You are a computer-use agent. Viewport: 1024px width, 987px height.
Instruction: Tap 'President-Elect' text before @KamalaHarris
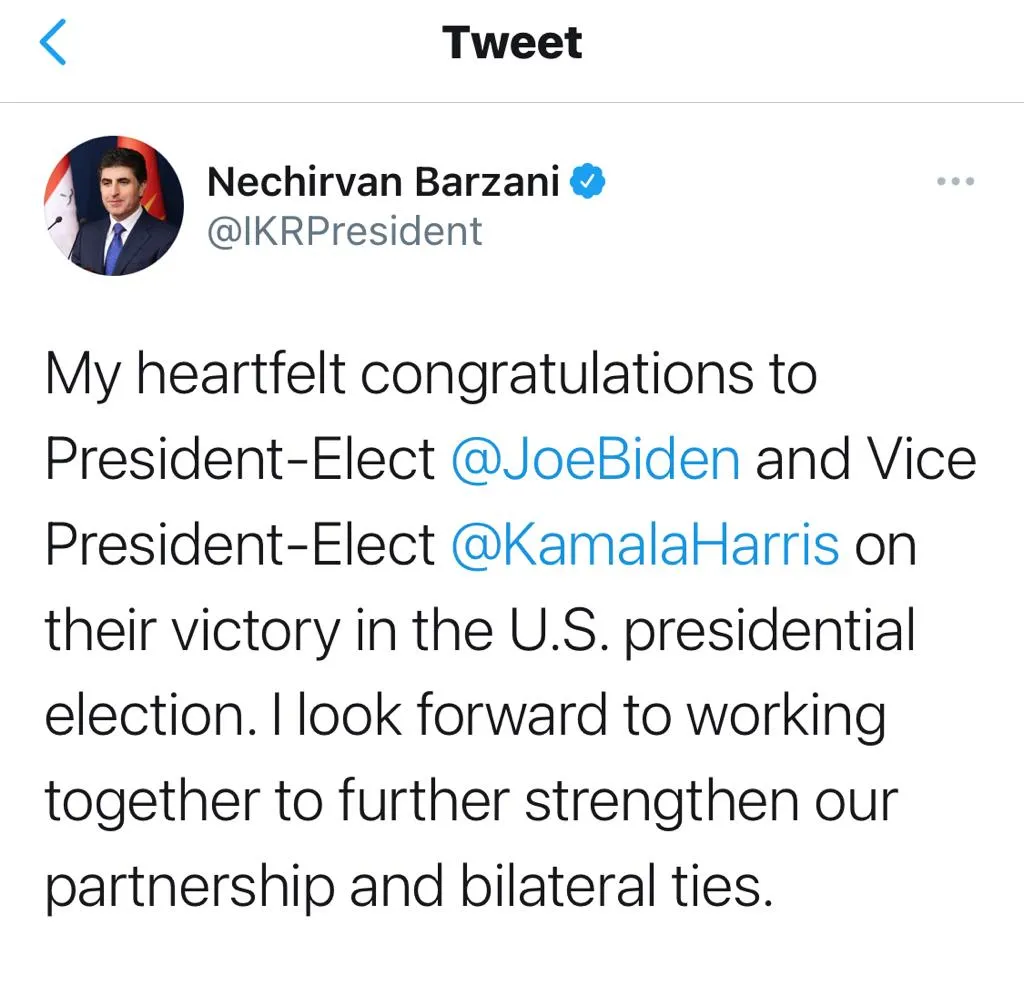[x=240, y=545]
